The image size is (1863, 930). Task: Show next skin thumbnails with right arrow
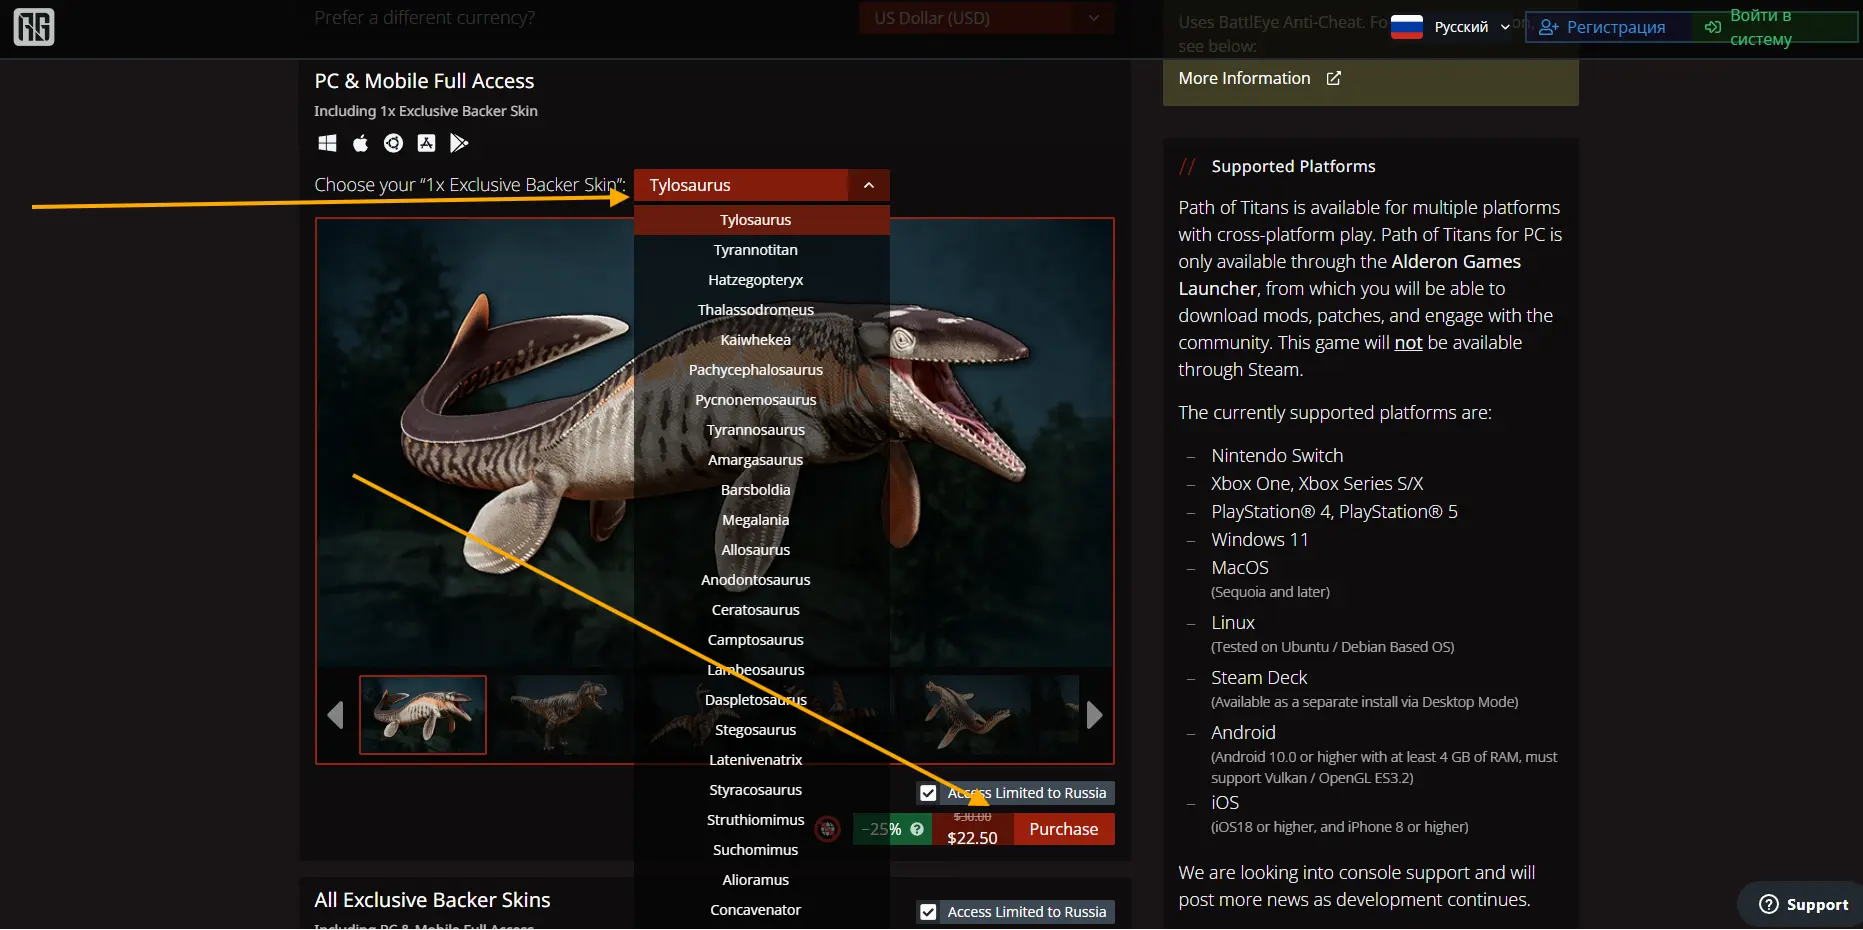coord(1095,715)
